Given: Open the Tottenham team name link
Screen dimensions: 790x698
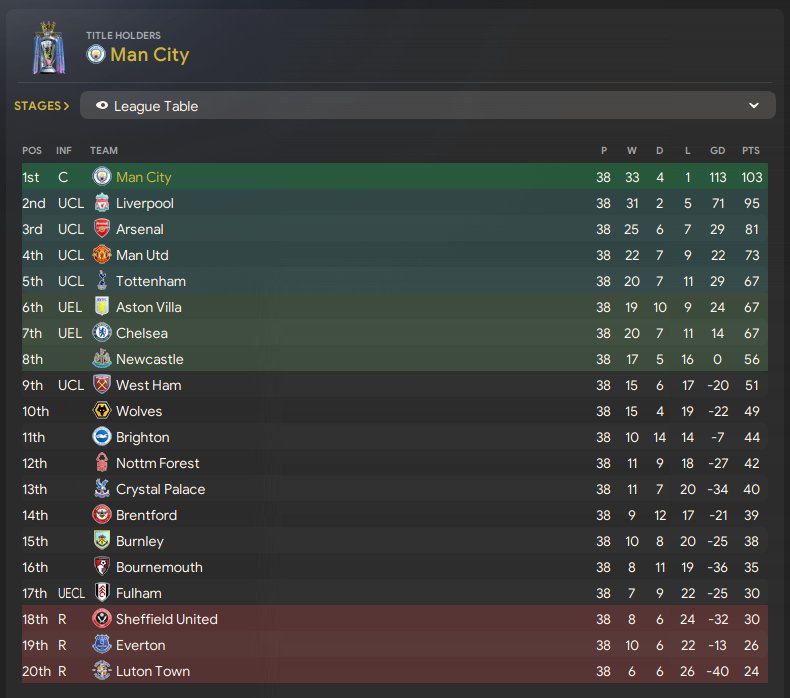Looking at the screenshot, I should (151, 281).
